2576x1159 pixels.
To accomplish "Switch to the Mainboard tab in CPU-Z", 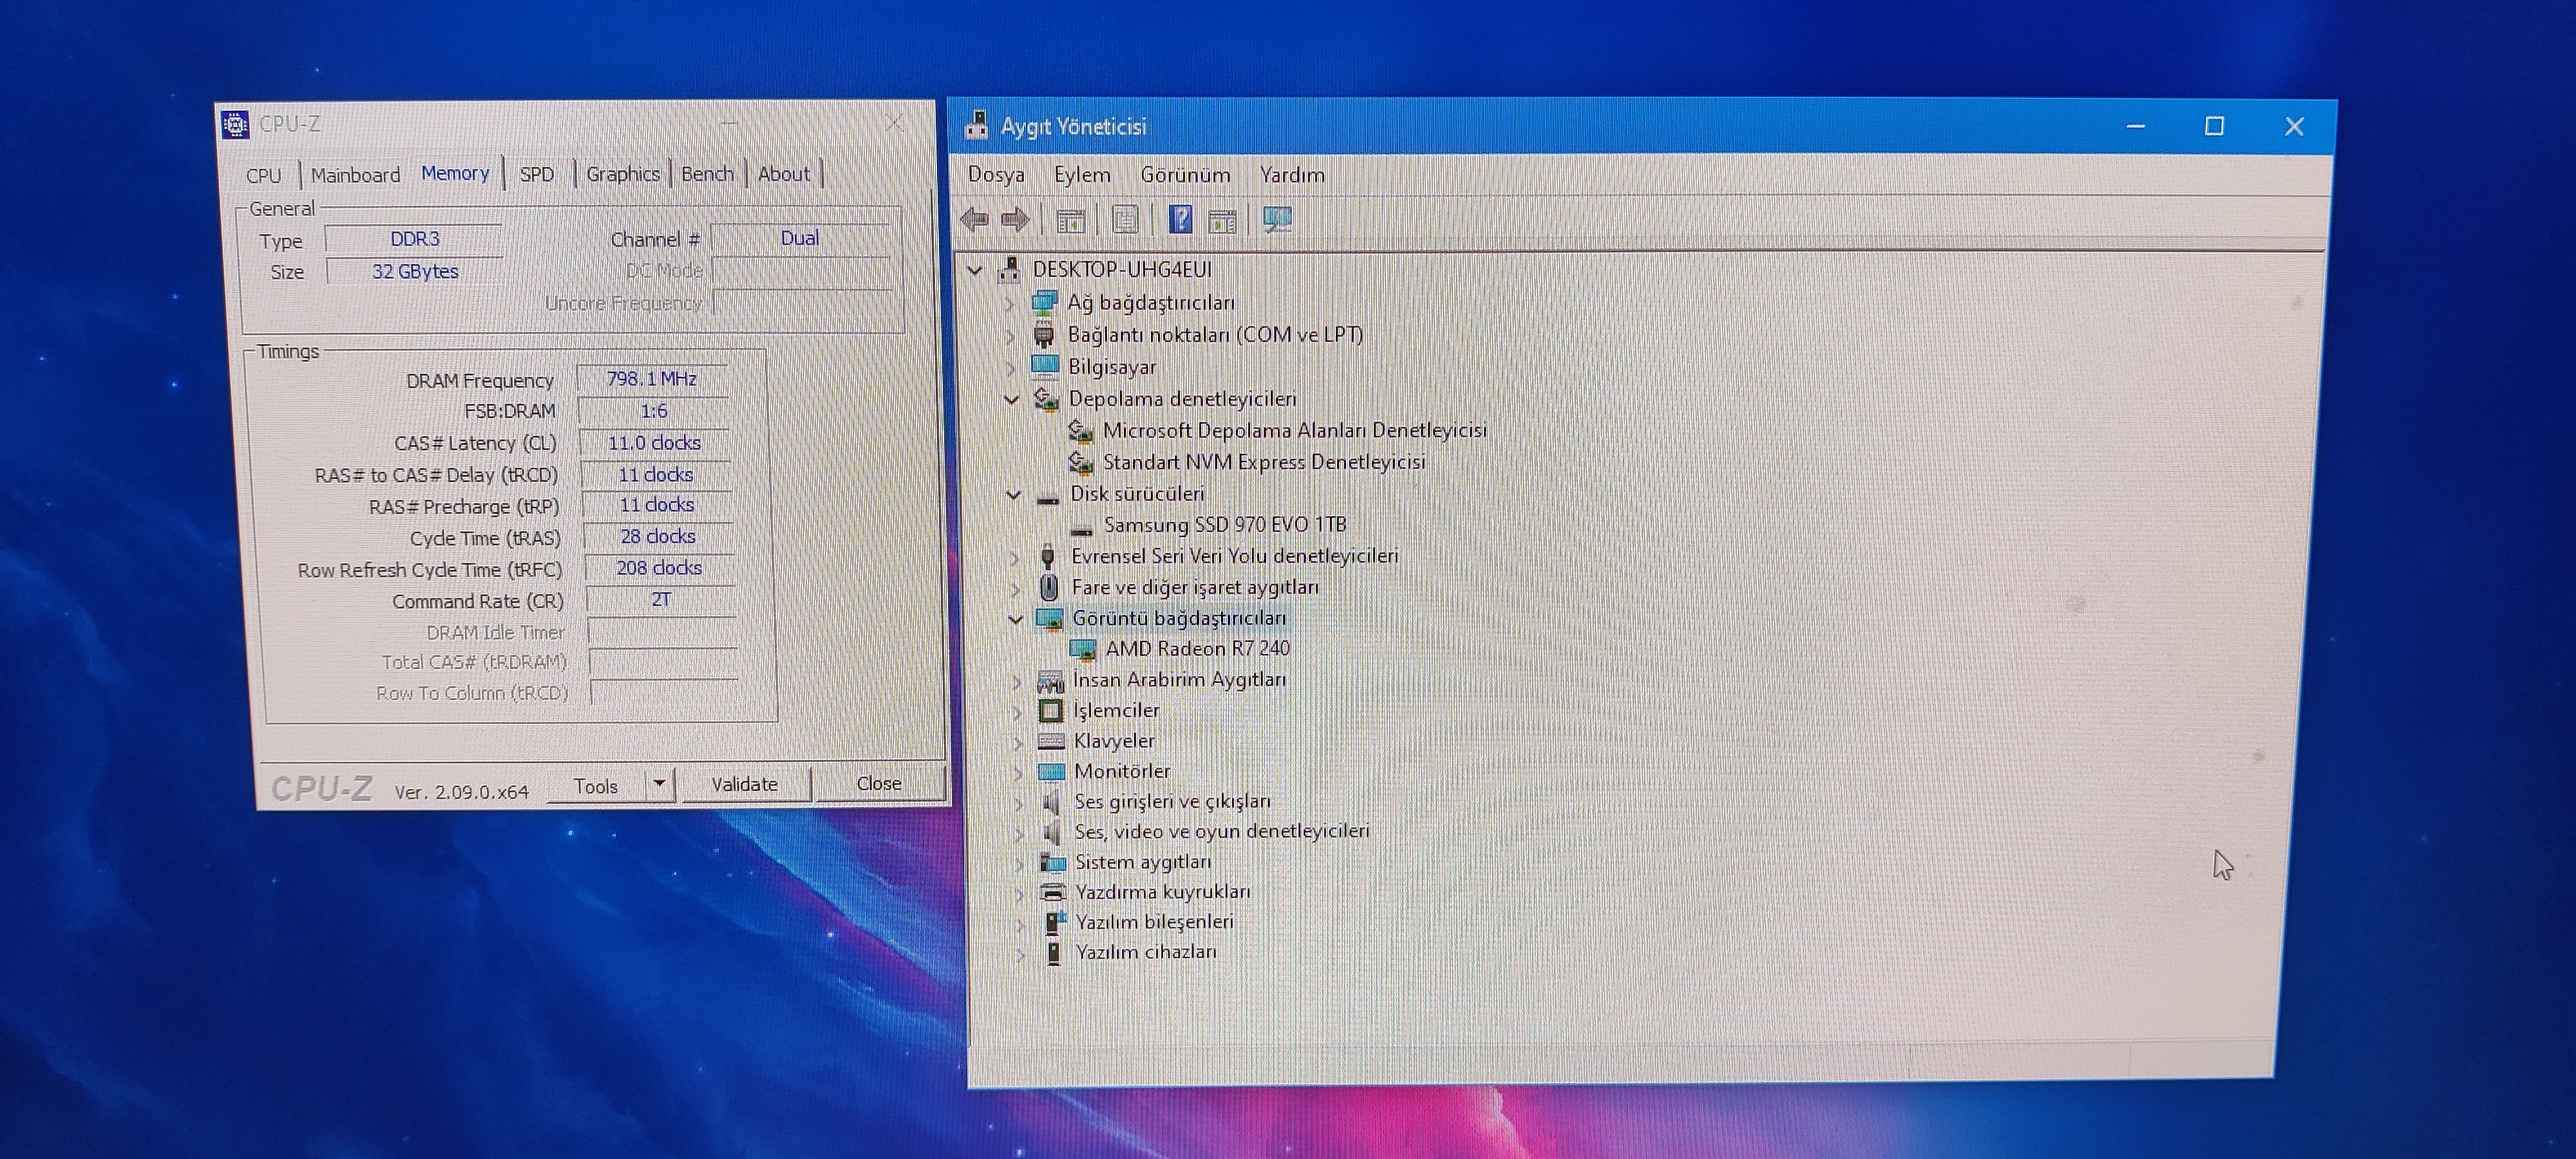I will point(355,175).
